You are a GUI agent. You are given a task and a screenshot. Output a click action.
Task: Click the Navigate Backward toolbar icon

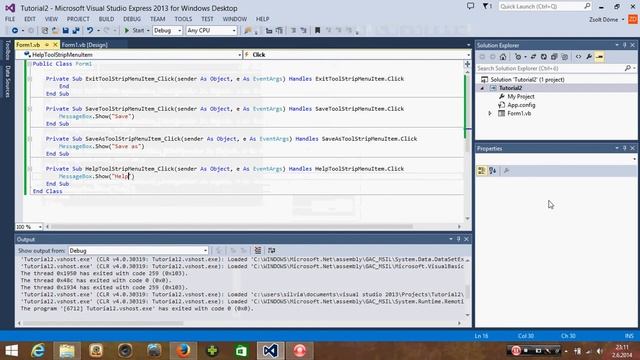tap(15, 31)
